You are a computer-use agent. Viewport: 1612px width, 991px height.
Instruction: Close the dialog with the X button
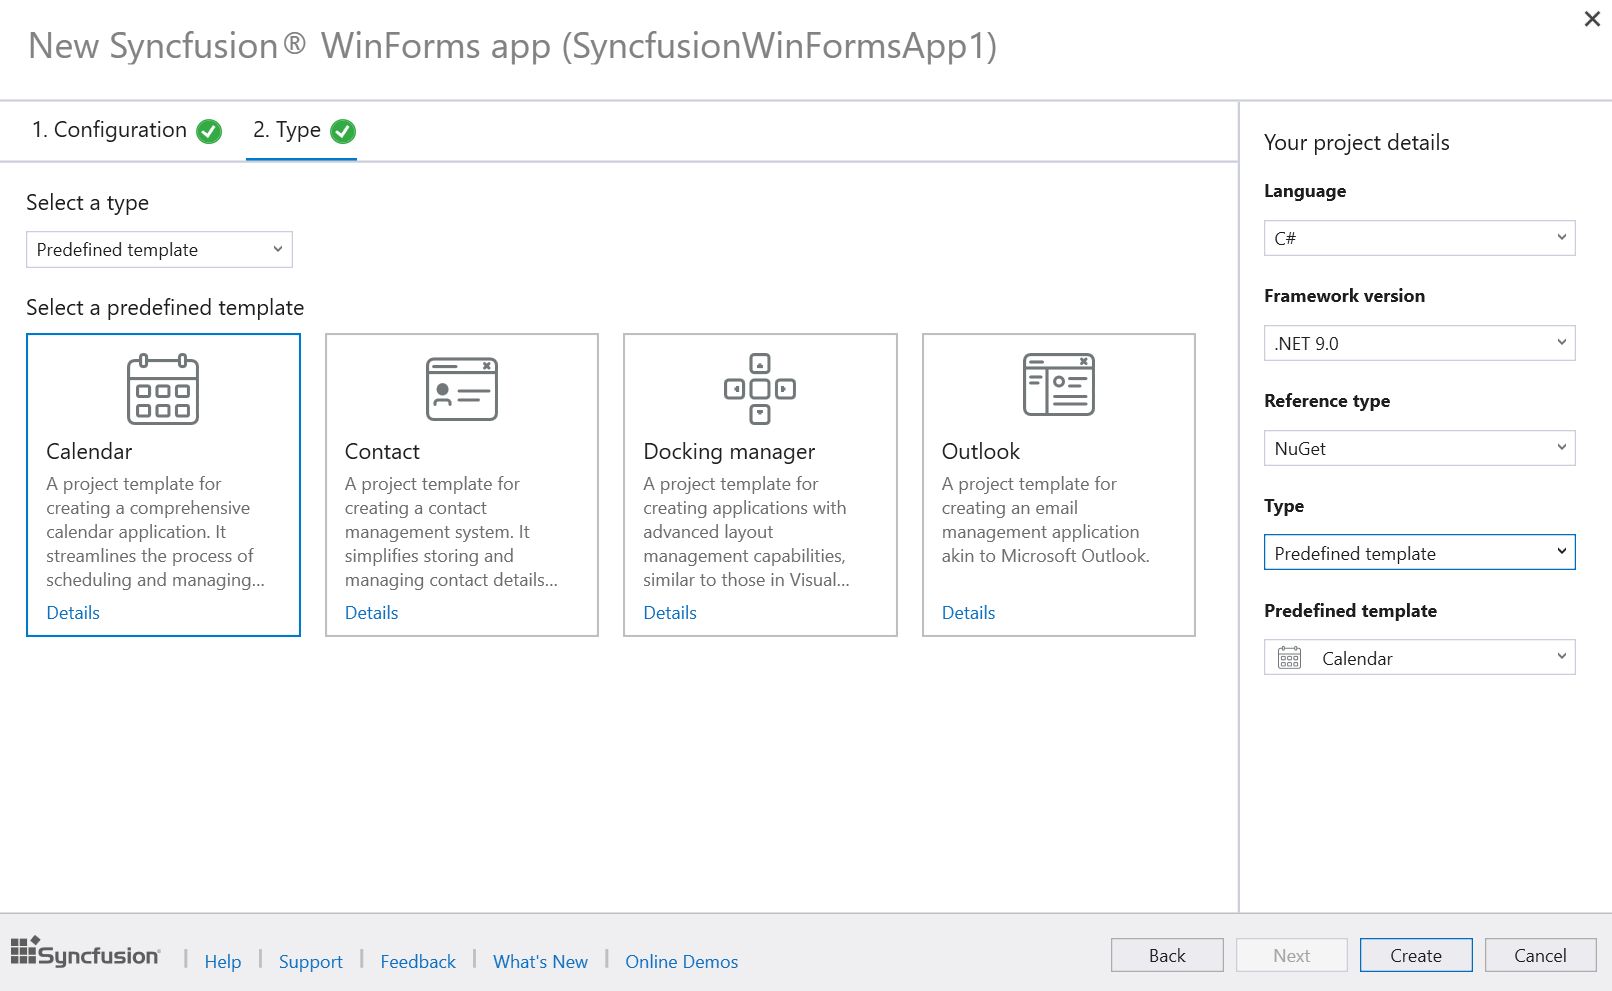(x=1592, y=19)
